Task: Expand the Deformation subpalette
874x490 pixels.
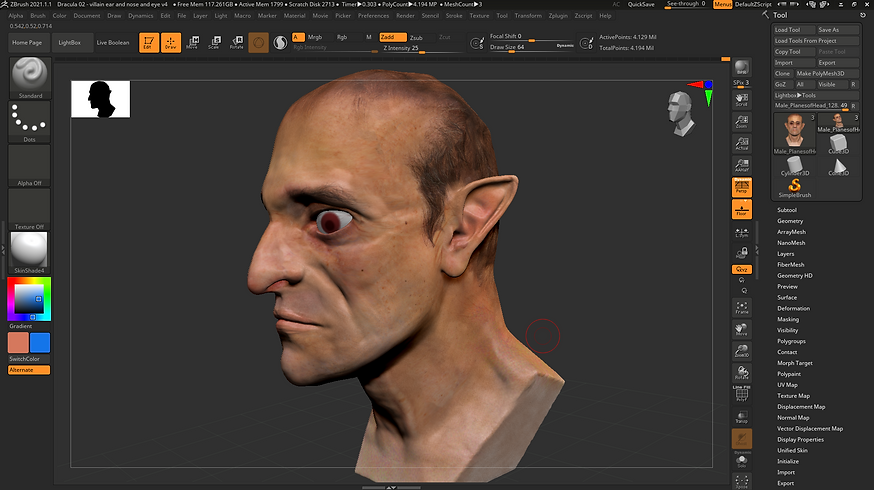Action: coord(793,308)
